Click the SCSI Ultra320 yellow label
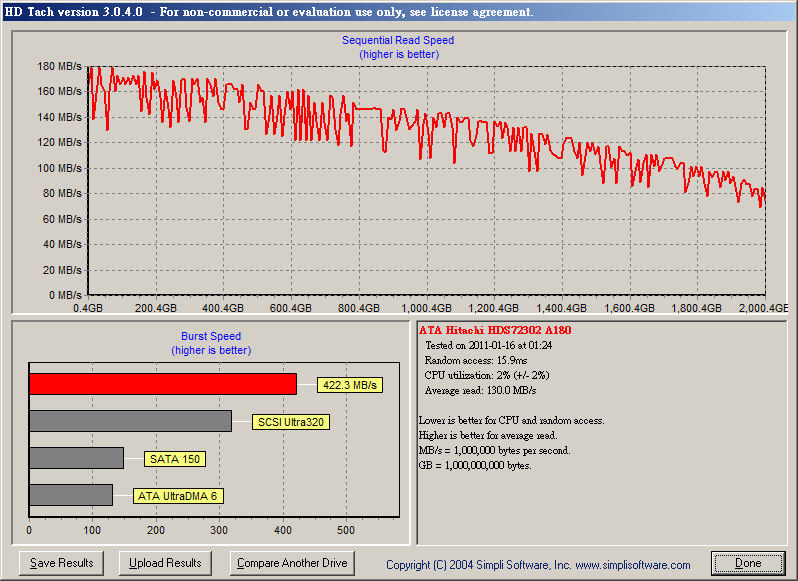Image resolution: width=798 pixels, height=581 pixels. pos(291,422)
